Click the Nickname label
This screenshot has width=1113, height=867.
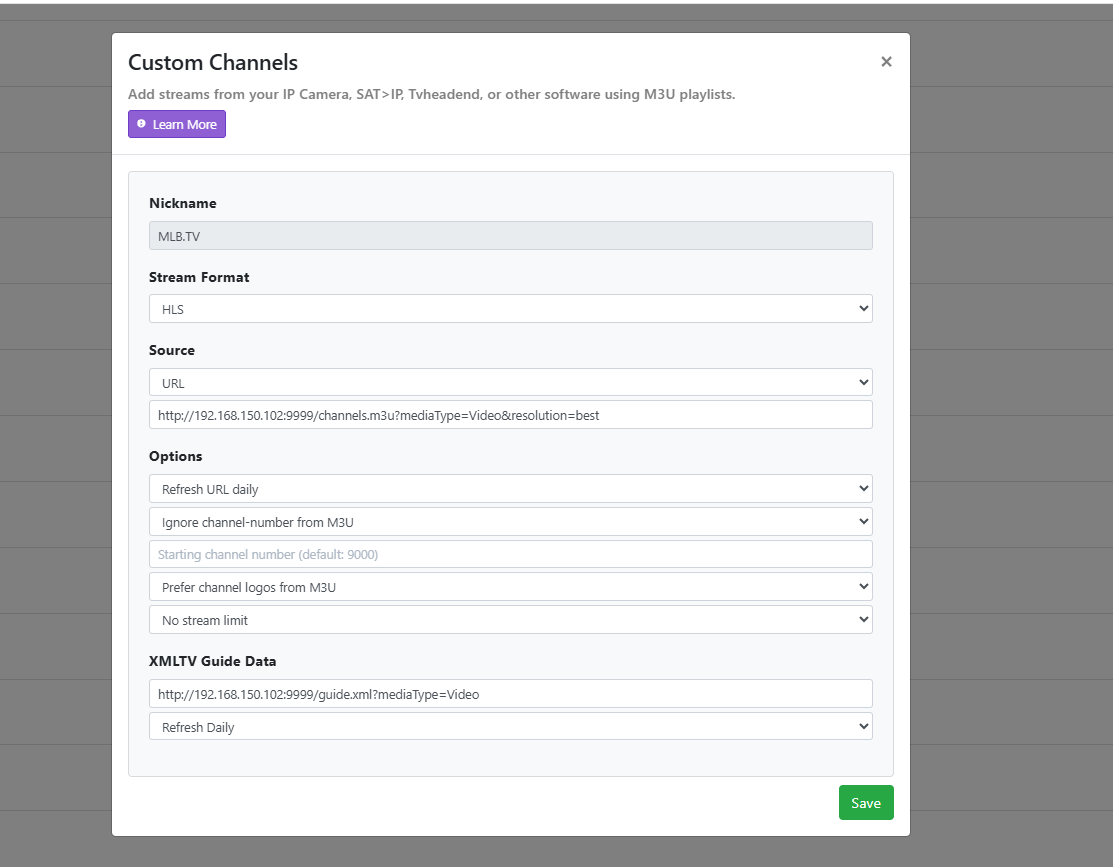coord(183,204)
